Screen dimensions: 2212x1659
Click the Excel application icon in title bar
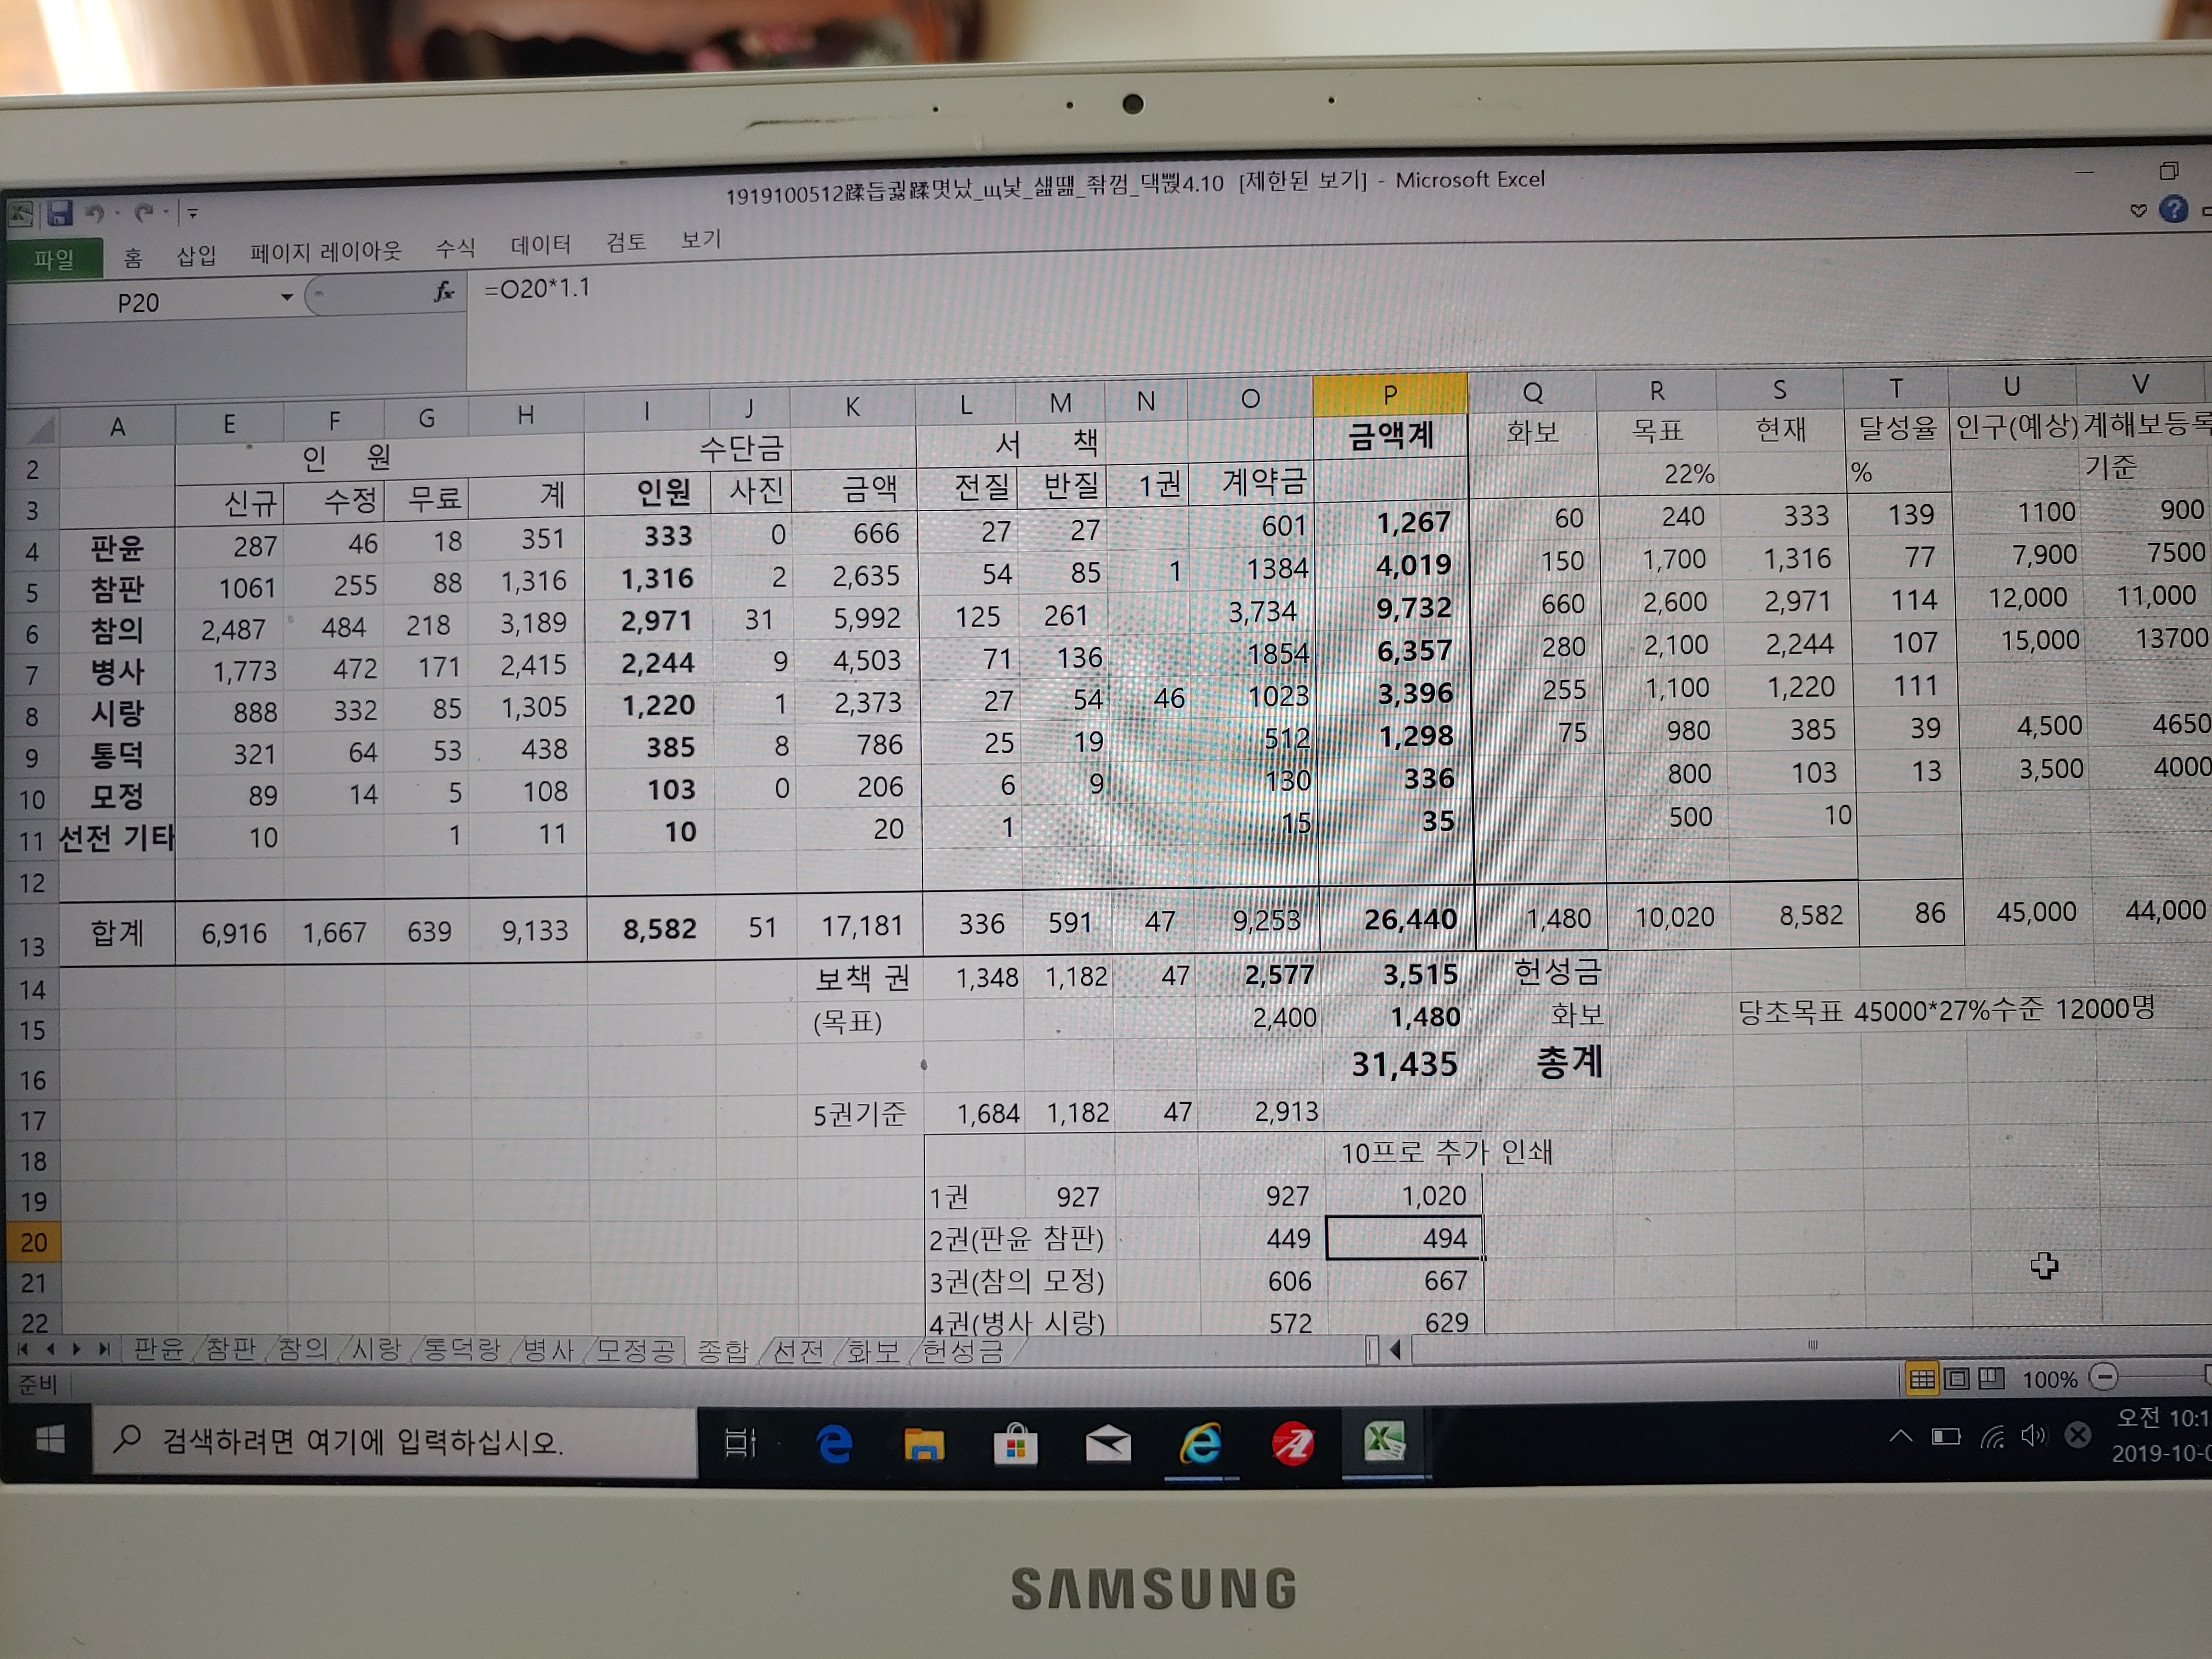click(21, 214)
